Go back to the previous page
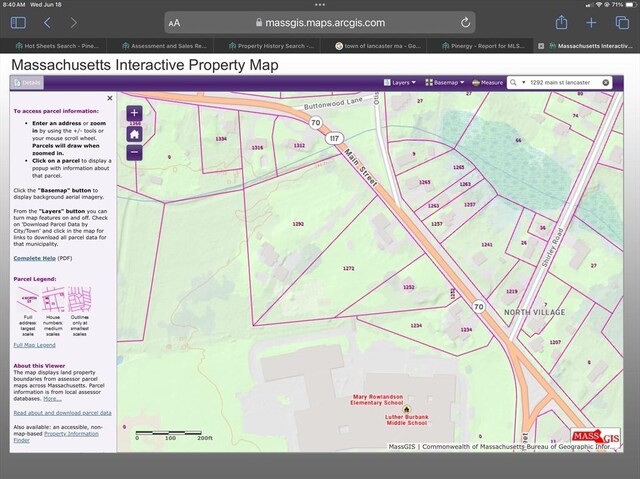This screenshot has width=640, height=479. click(47, 22)
